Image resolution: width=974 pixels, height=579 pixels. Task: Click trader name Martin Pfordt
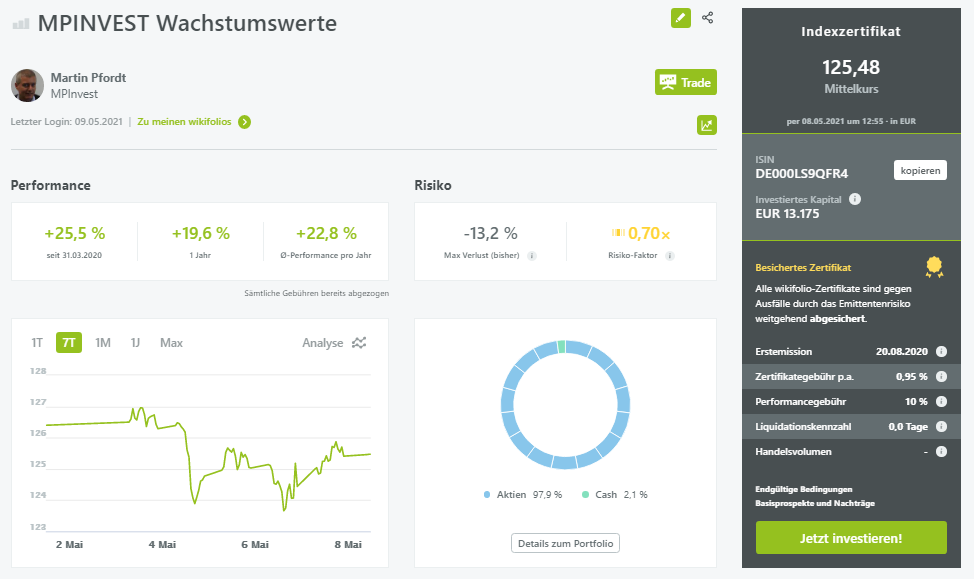[x=88, y=78]
